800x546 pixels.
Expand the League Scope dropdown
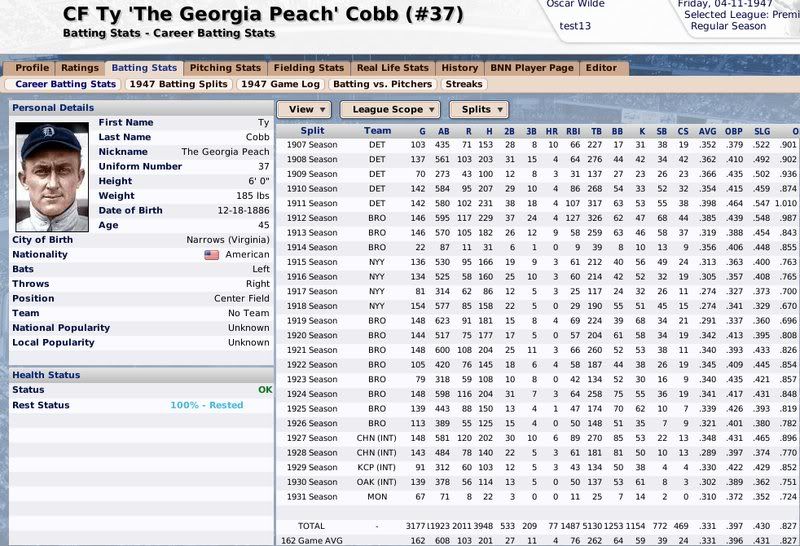coord(389,109)
